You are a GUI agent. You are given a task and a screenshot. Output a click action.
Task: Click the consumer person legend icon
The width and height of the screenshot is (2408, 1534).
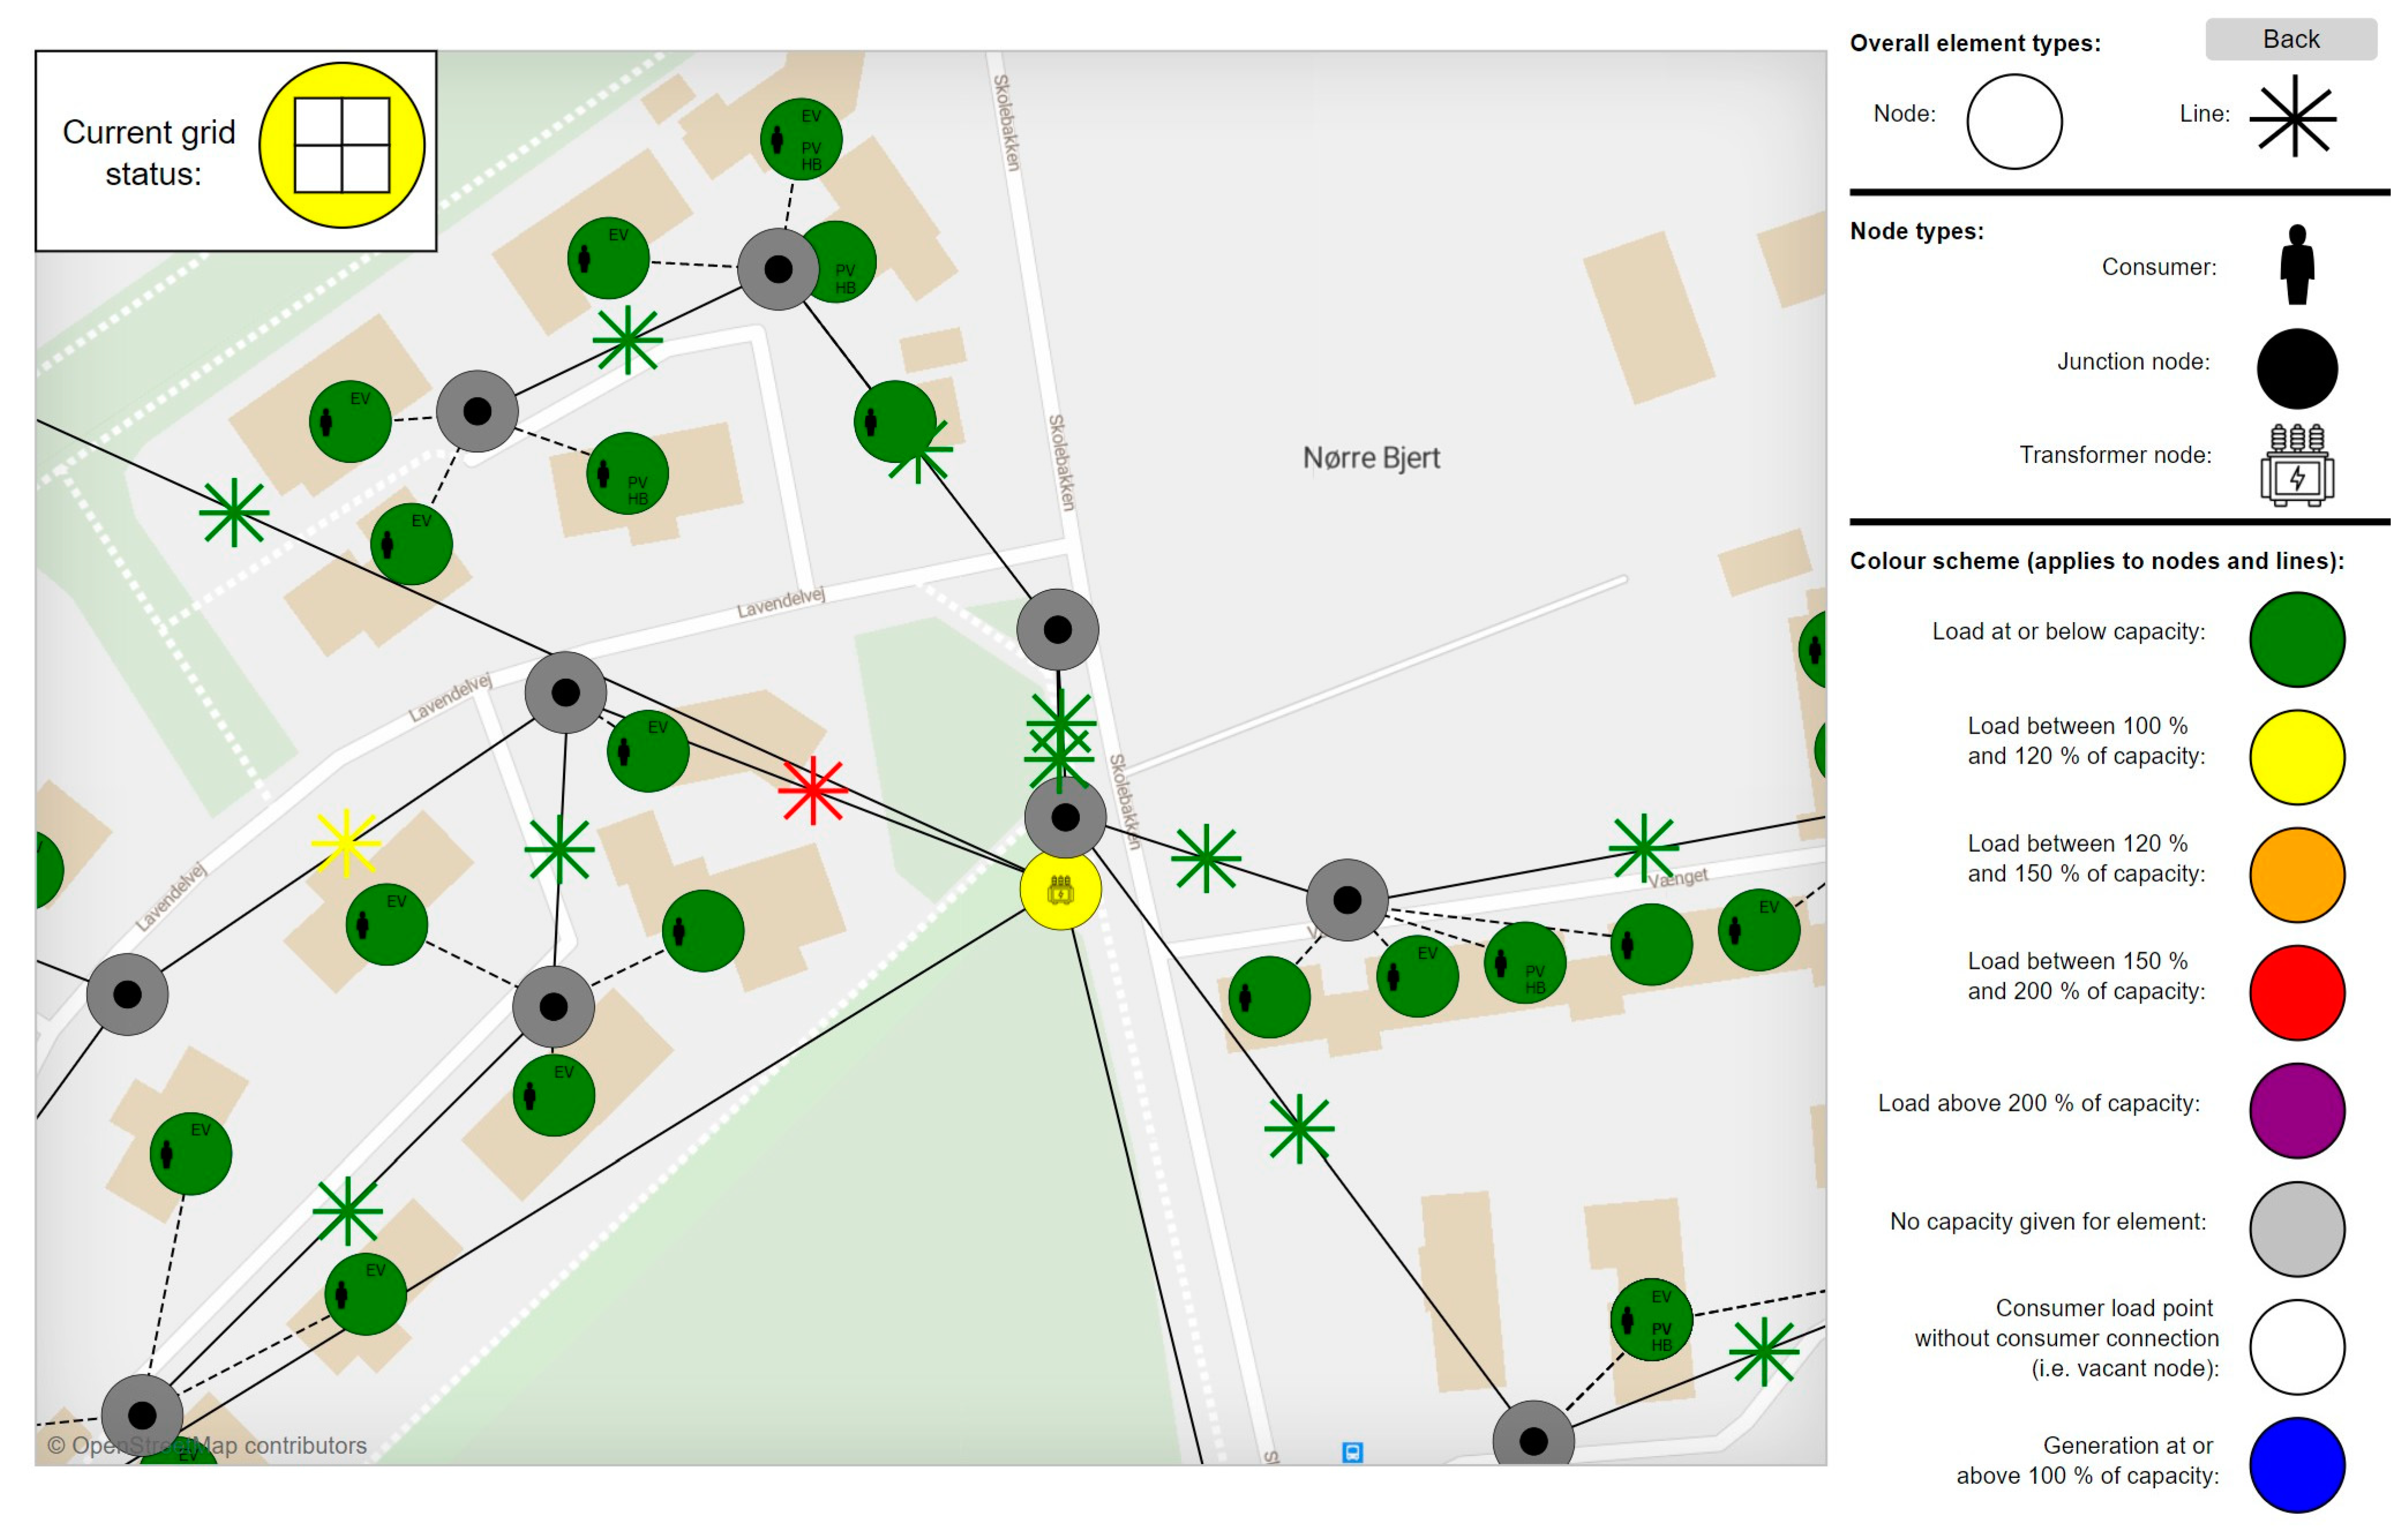point(2297,265)
